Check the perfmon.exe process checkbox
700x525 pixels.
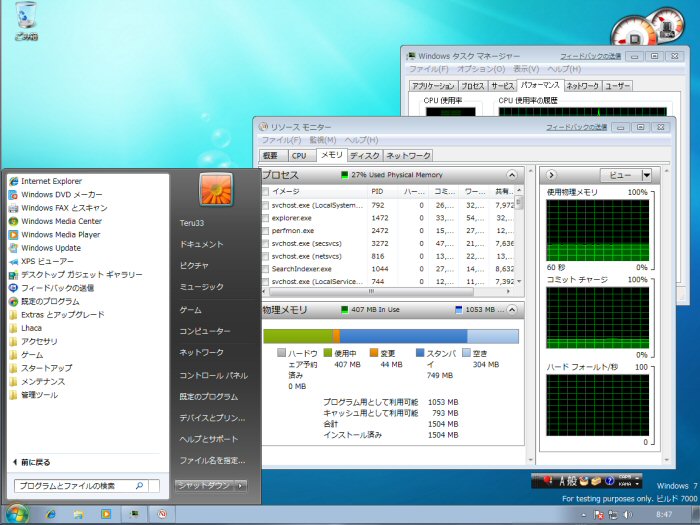(x=265, y=231)
